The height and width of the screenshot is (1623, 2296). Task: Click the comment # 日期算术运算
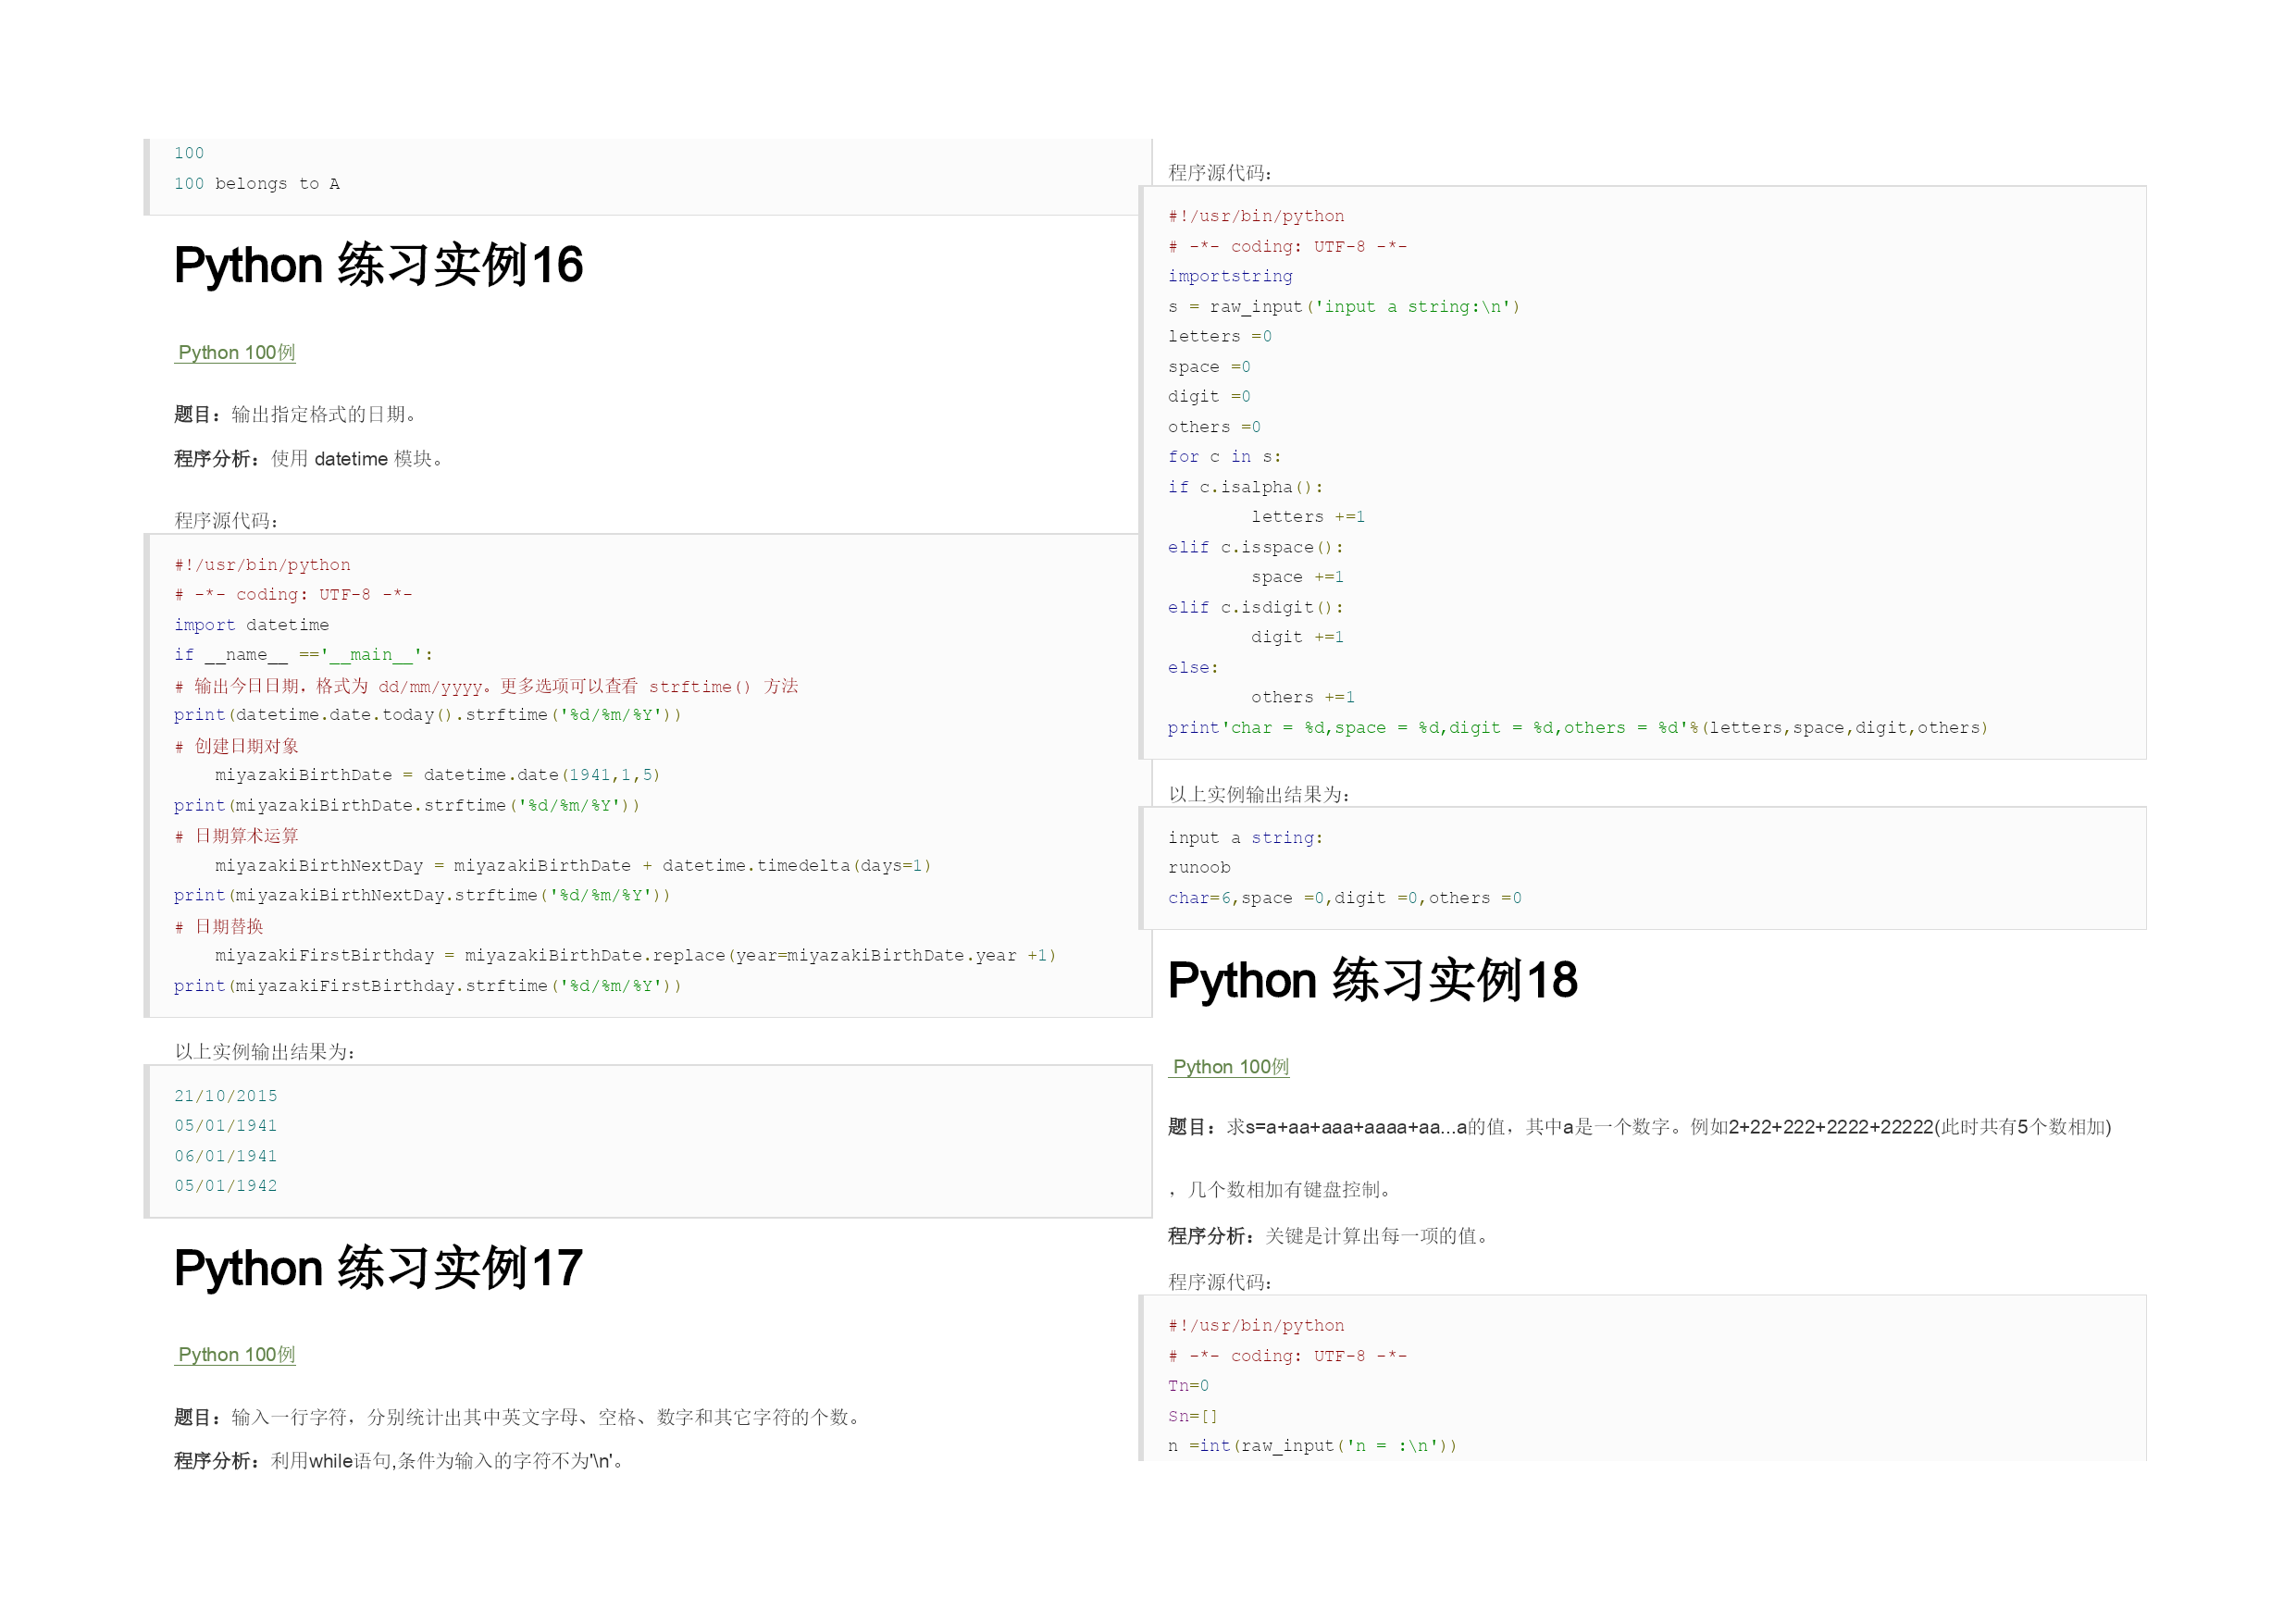point(236,836)
